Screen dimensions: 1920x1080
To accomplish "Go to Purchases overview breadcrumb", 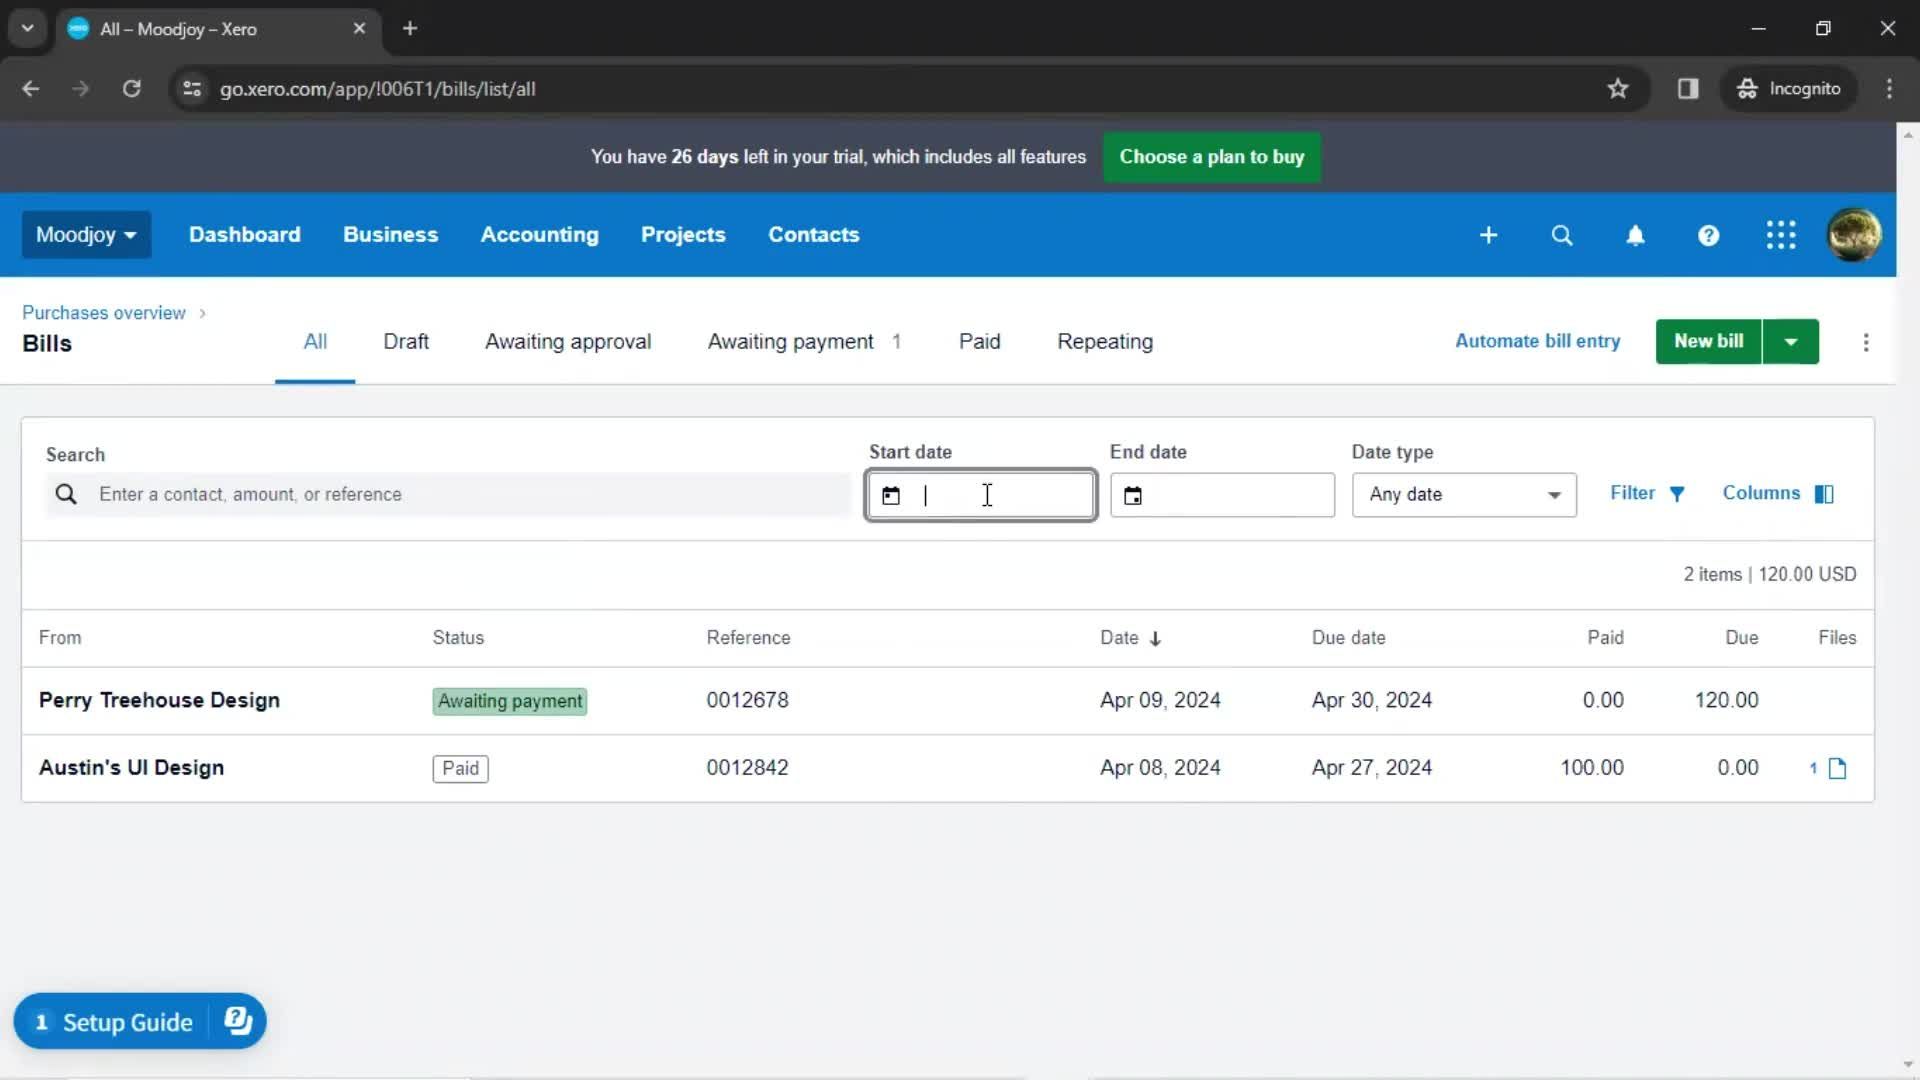I will pos(104,313).
